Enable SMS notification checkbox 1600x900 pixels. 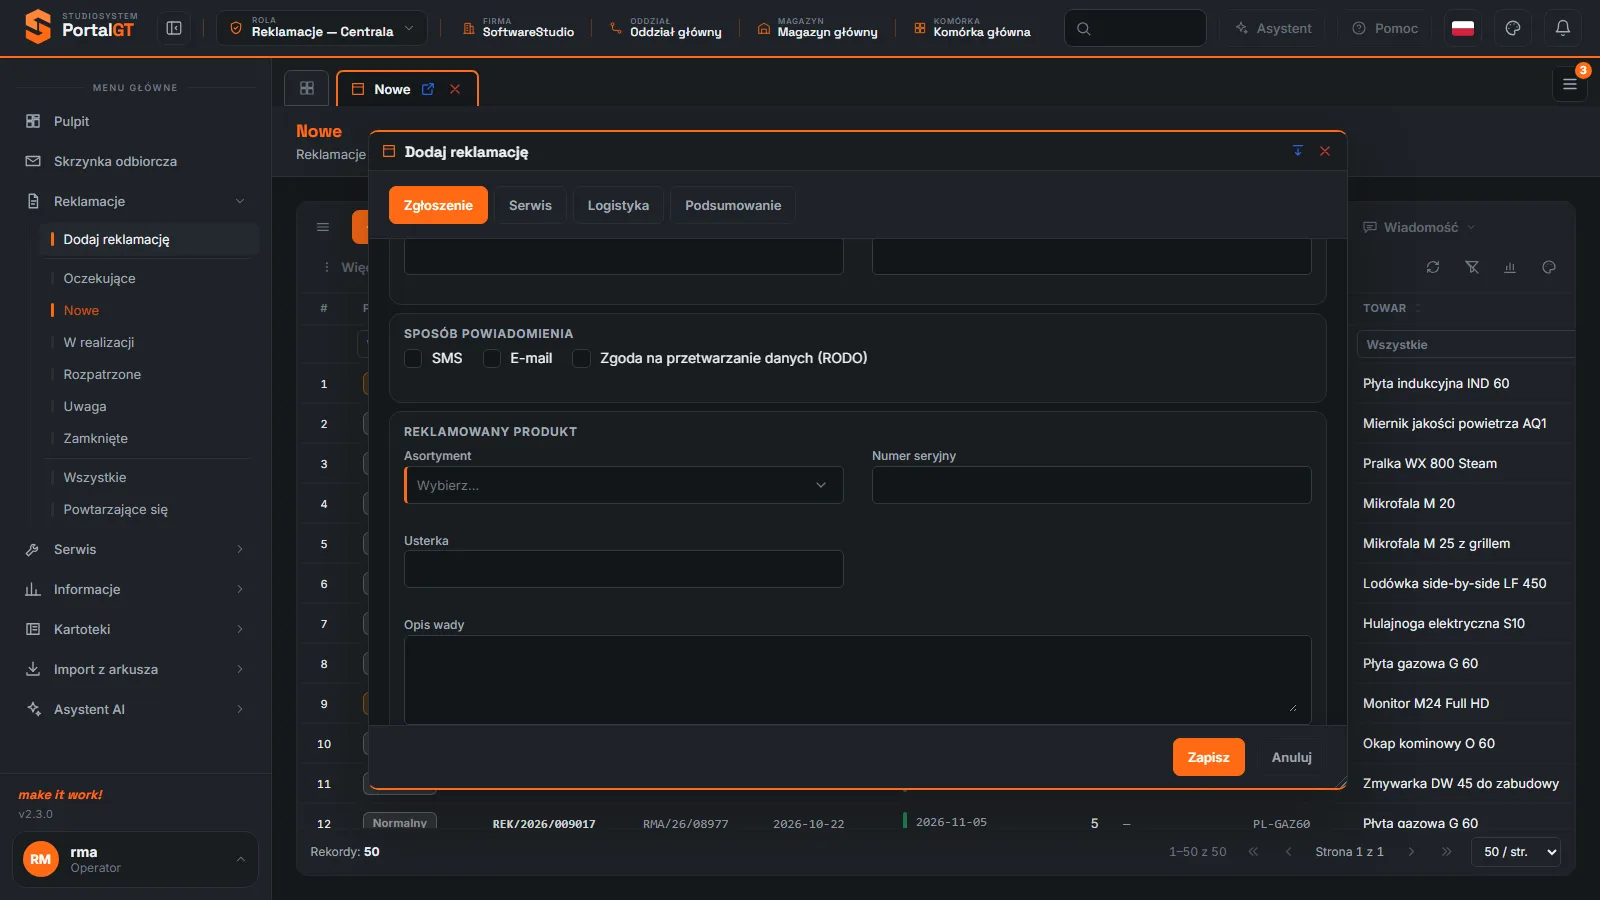[413, 358]
